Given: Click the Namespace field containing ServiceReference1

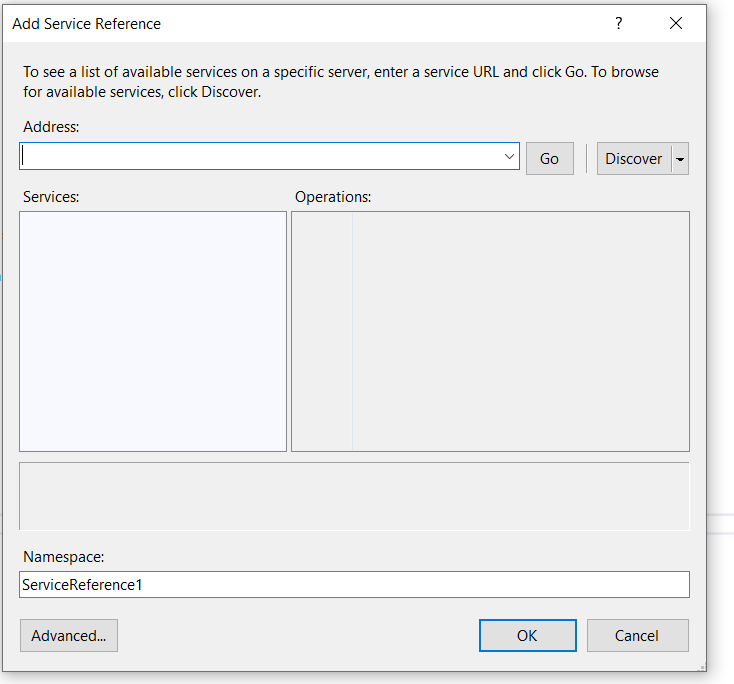Looking at the screenshot, I should 354,584.
